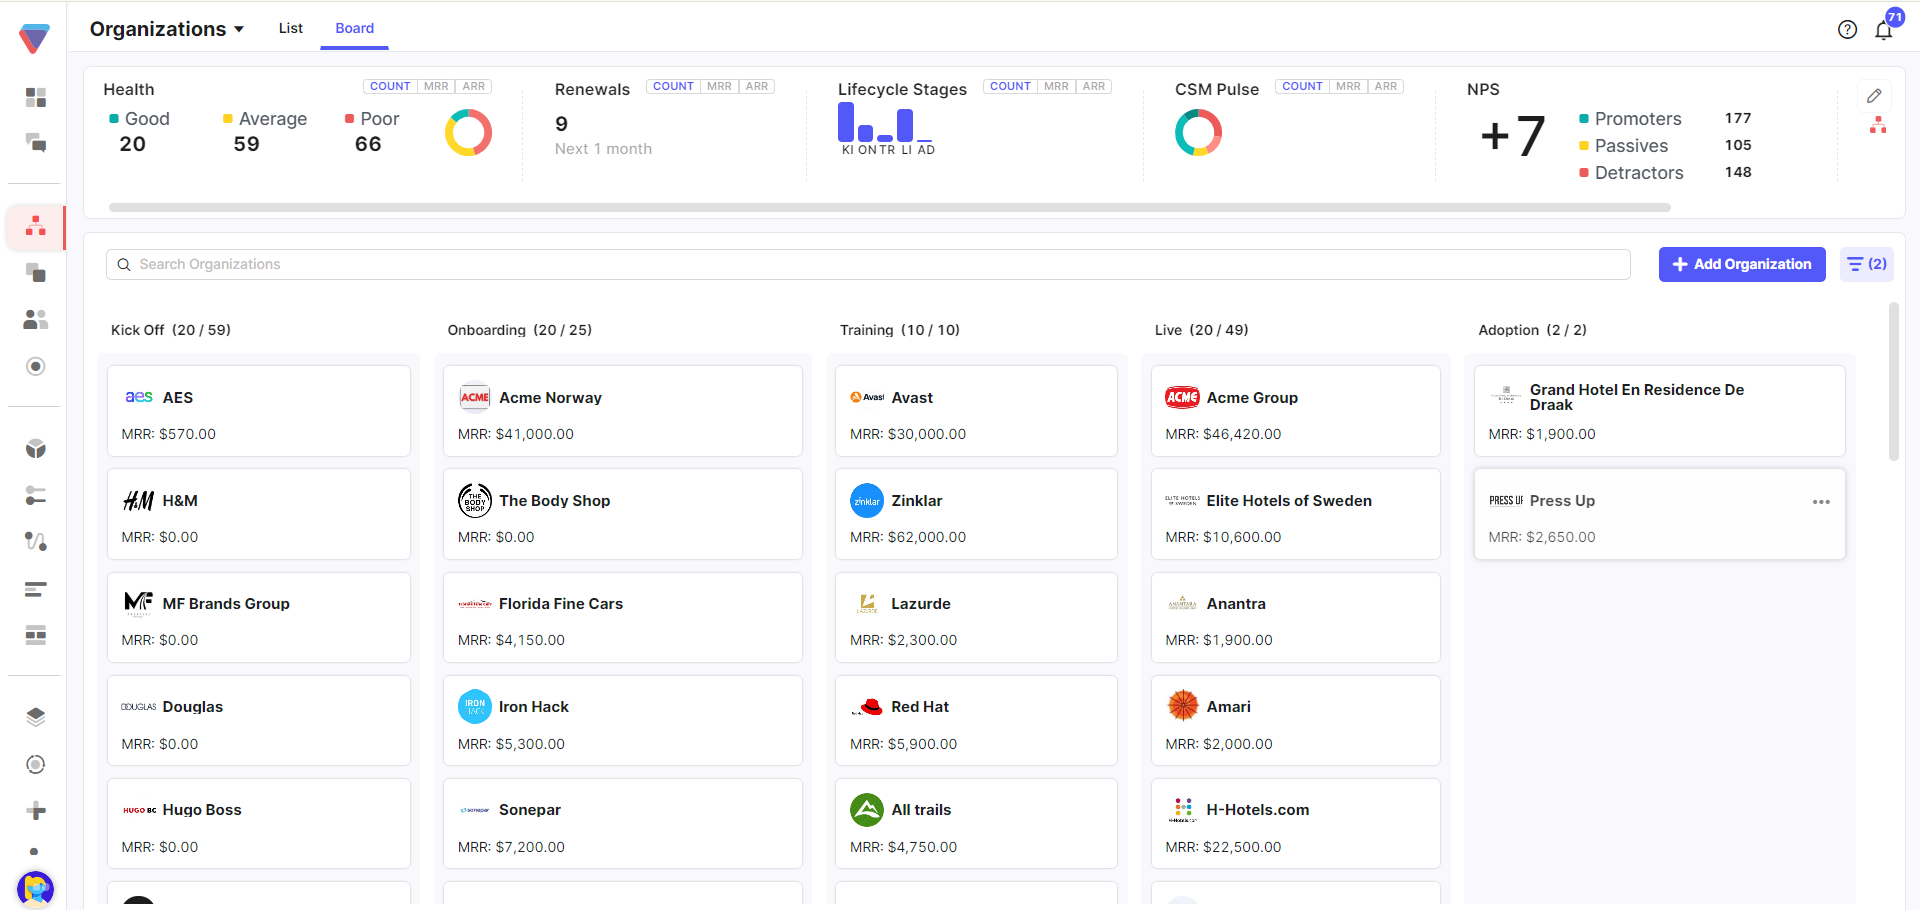Viewport: 1920px width, 910px height.
Task: Click the CSM Pulse donut chart
Action: [x=1199, y=133]
